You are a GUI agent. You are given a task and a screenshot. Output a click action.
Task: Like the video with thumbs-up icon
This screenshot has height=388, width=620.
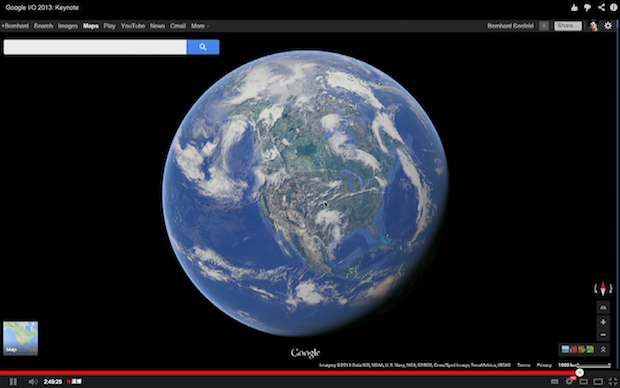[x=574, y=7]
